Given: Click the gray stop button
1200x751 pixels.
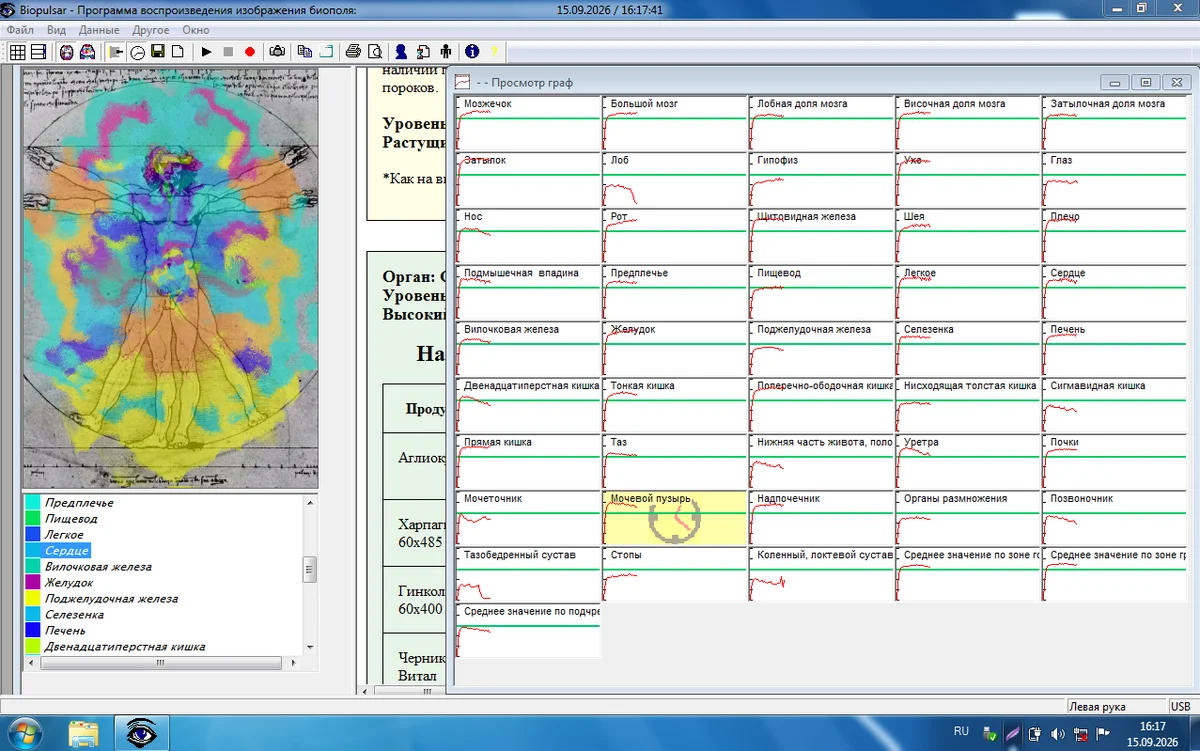Looking at the screenshot, I should tap(228, 51).
